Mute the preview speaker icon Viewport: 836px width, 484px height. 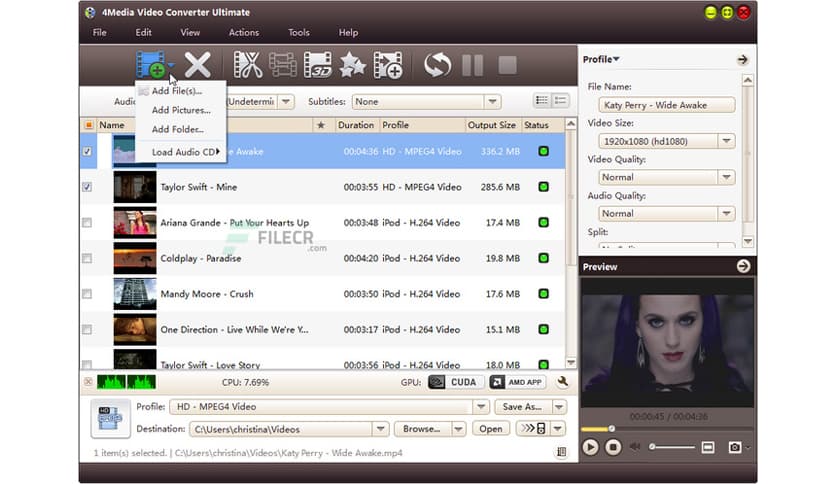[x=634, y=446]
